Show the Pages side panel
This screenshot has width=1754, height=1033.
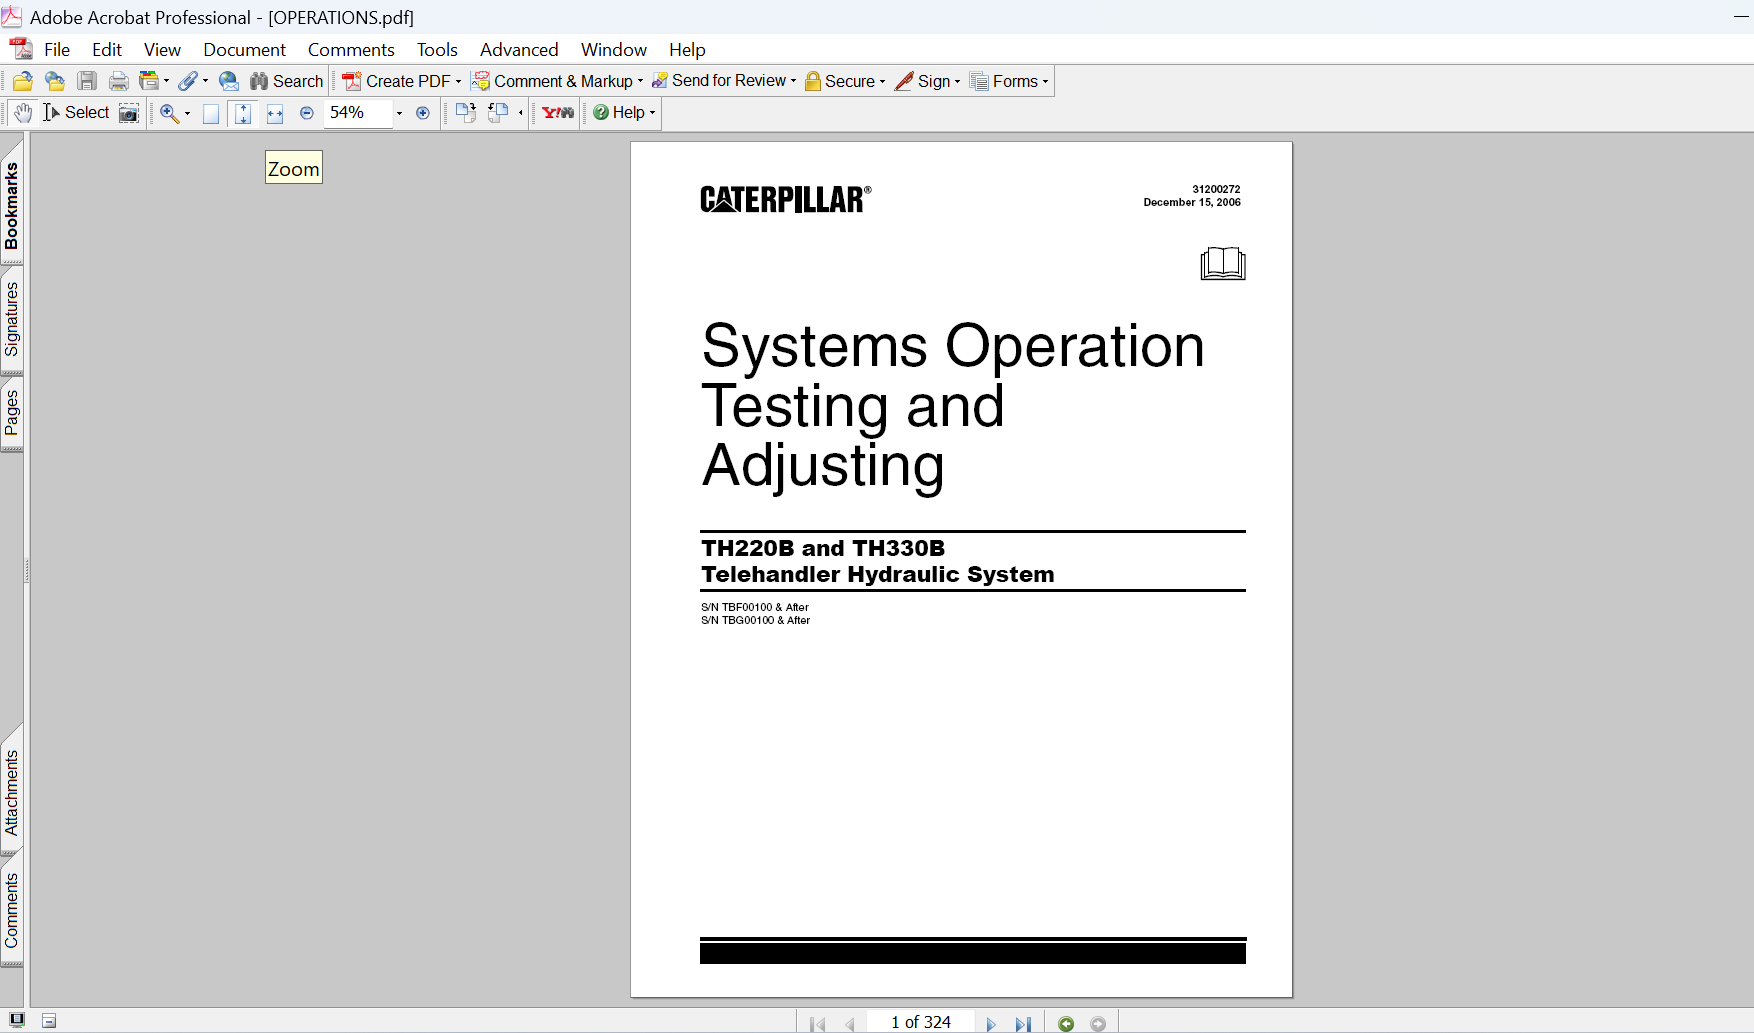(x=12, y=412)
